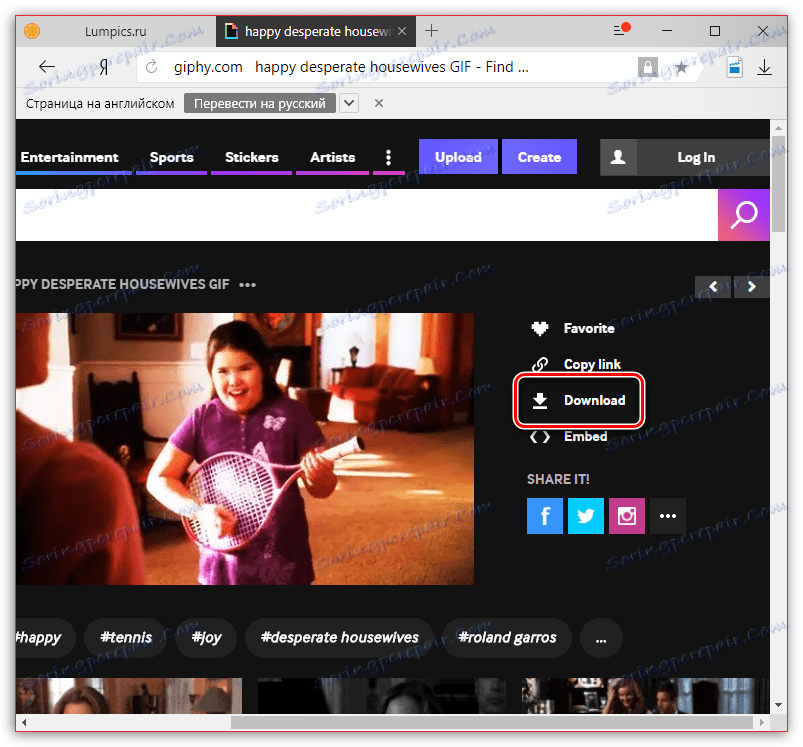Open the browser menu with notification dot
The width and height of the screenshot is (803, 747).
coord(621,30)
